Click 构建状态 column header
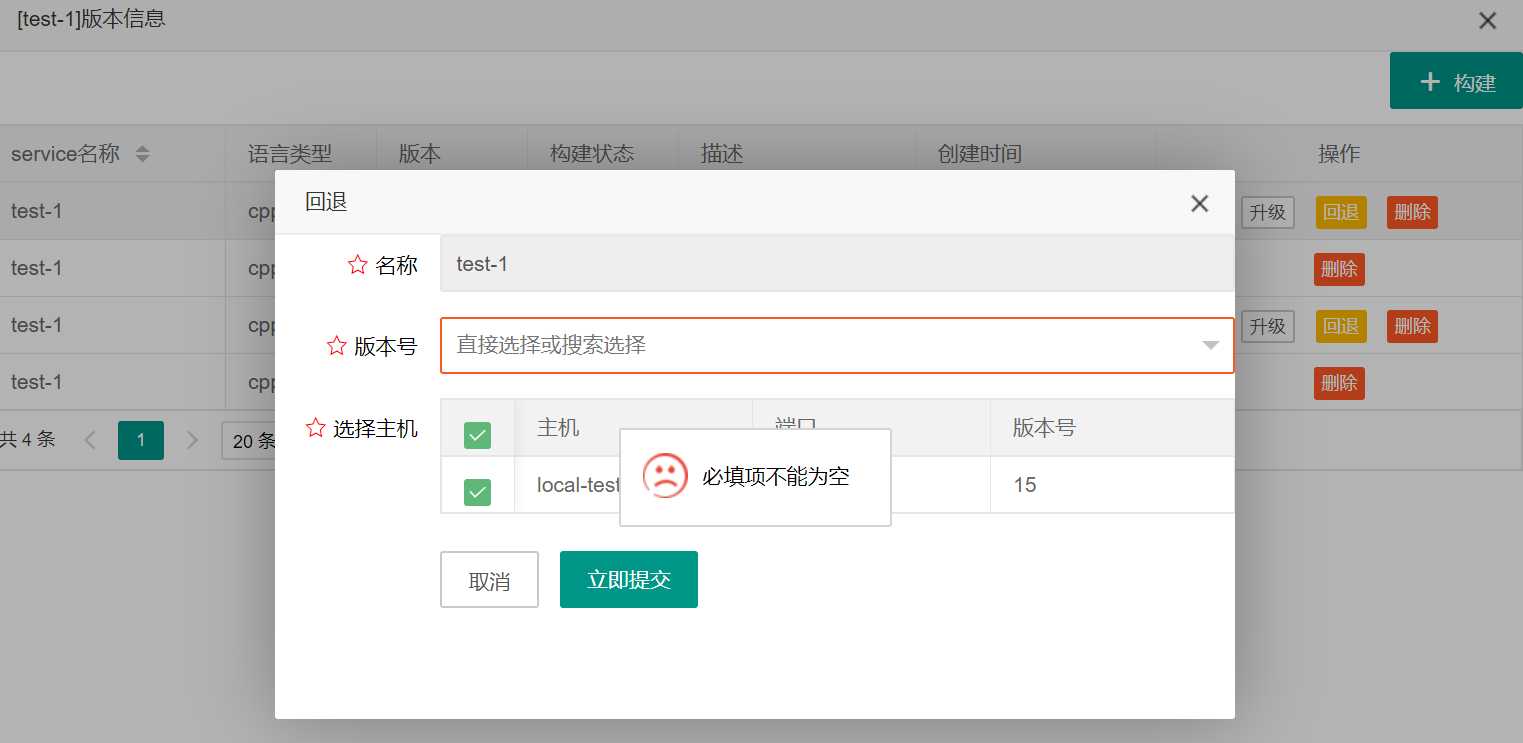1523x743 pixels. click(592, 154)
